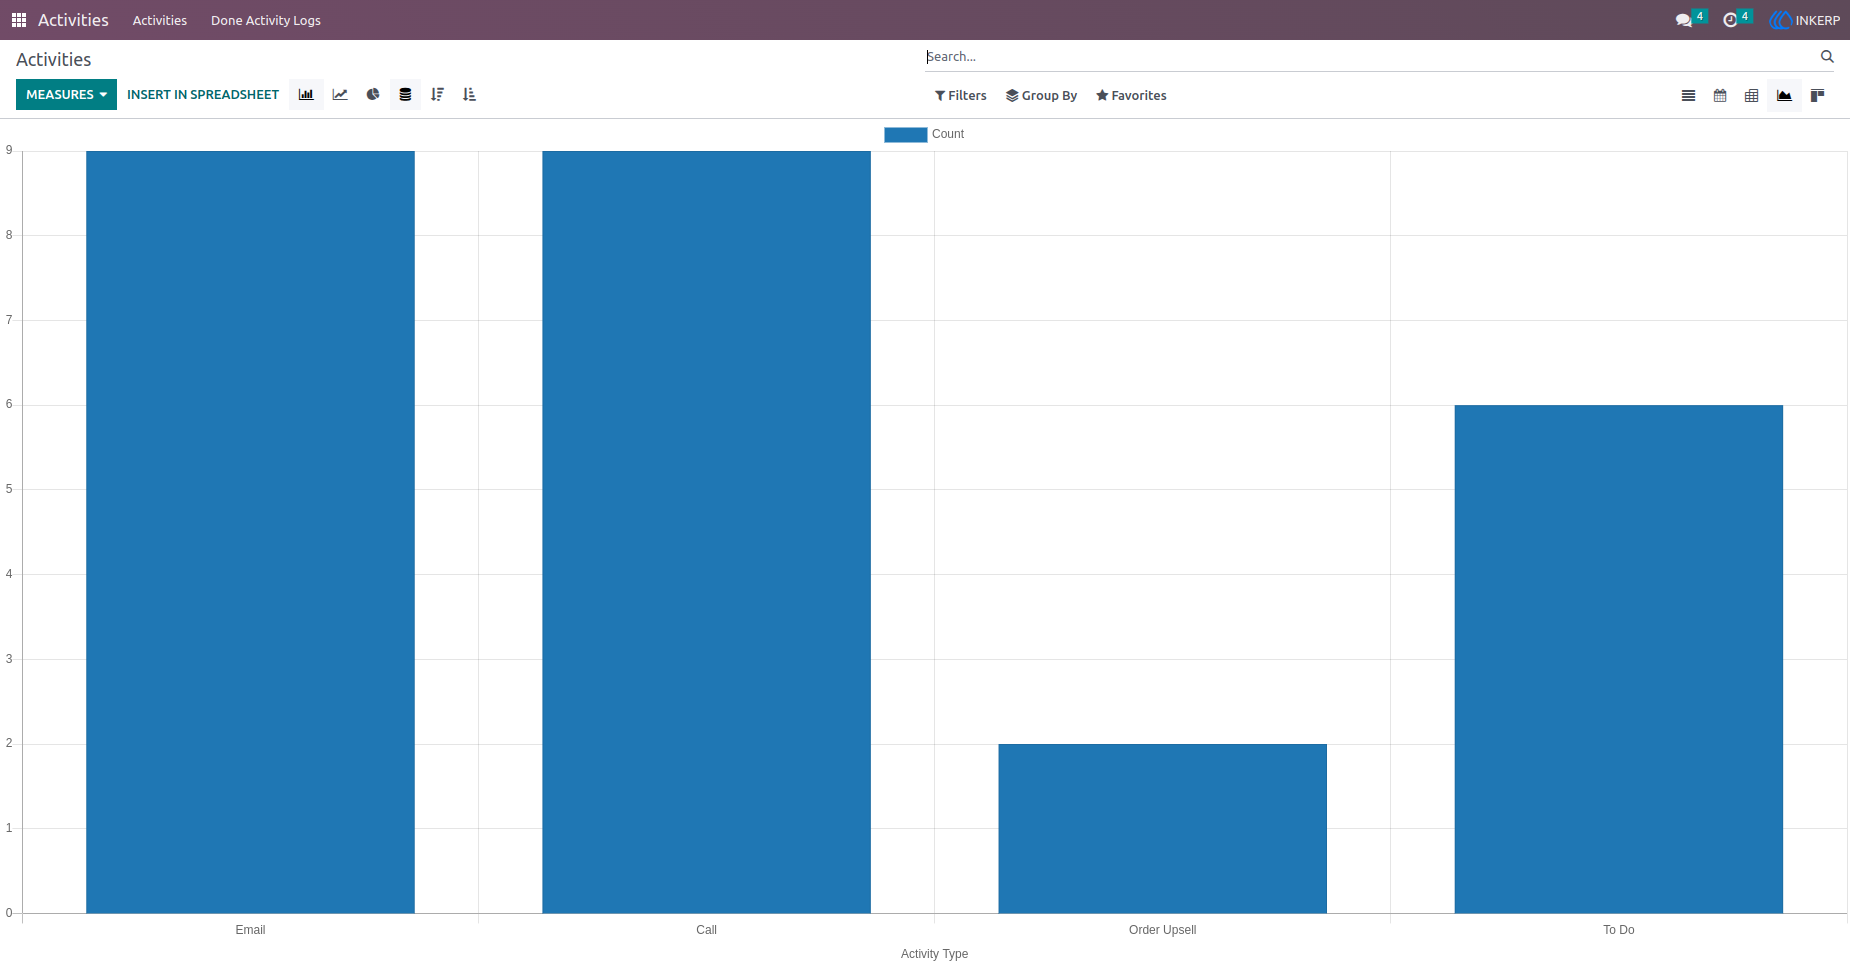The image size is (1850, 966).
Task: Expand the Filters menu
Action: pos(960,96)
